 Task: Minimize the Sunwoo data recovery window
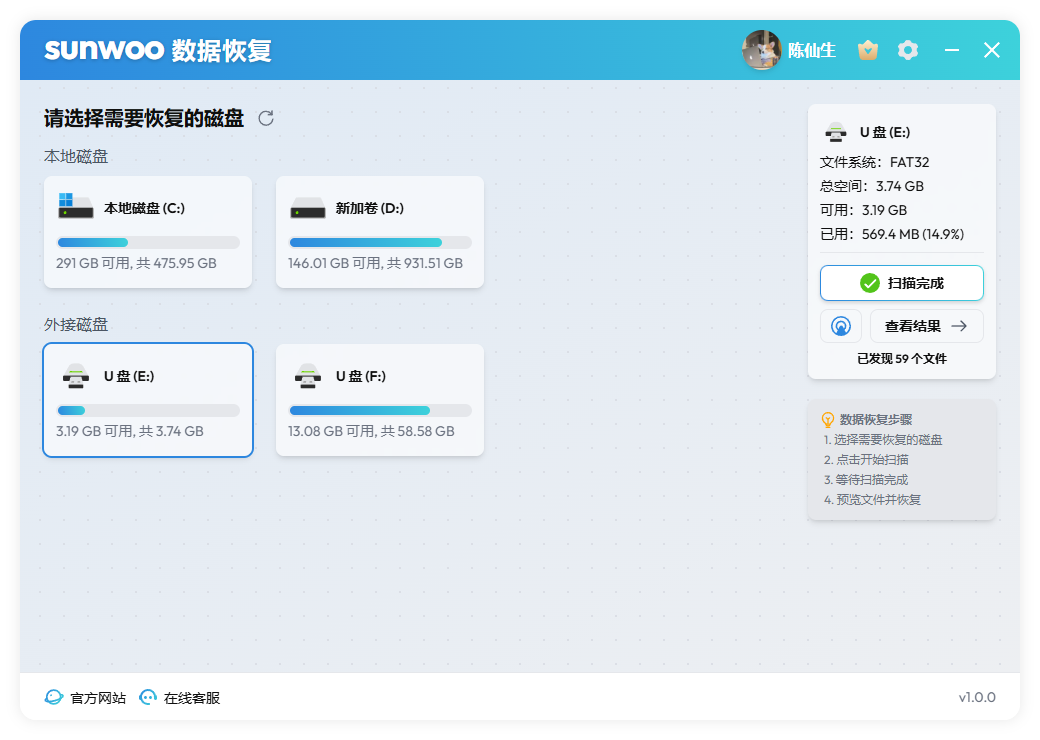pos(952,50)
